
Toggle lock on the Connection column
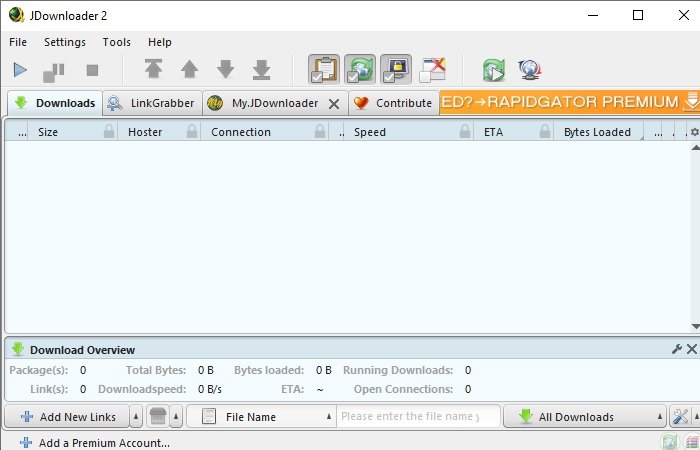click(320, 131)
